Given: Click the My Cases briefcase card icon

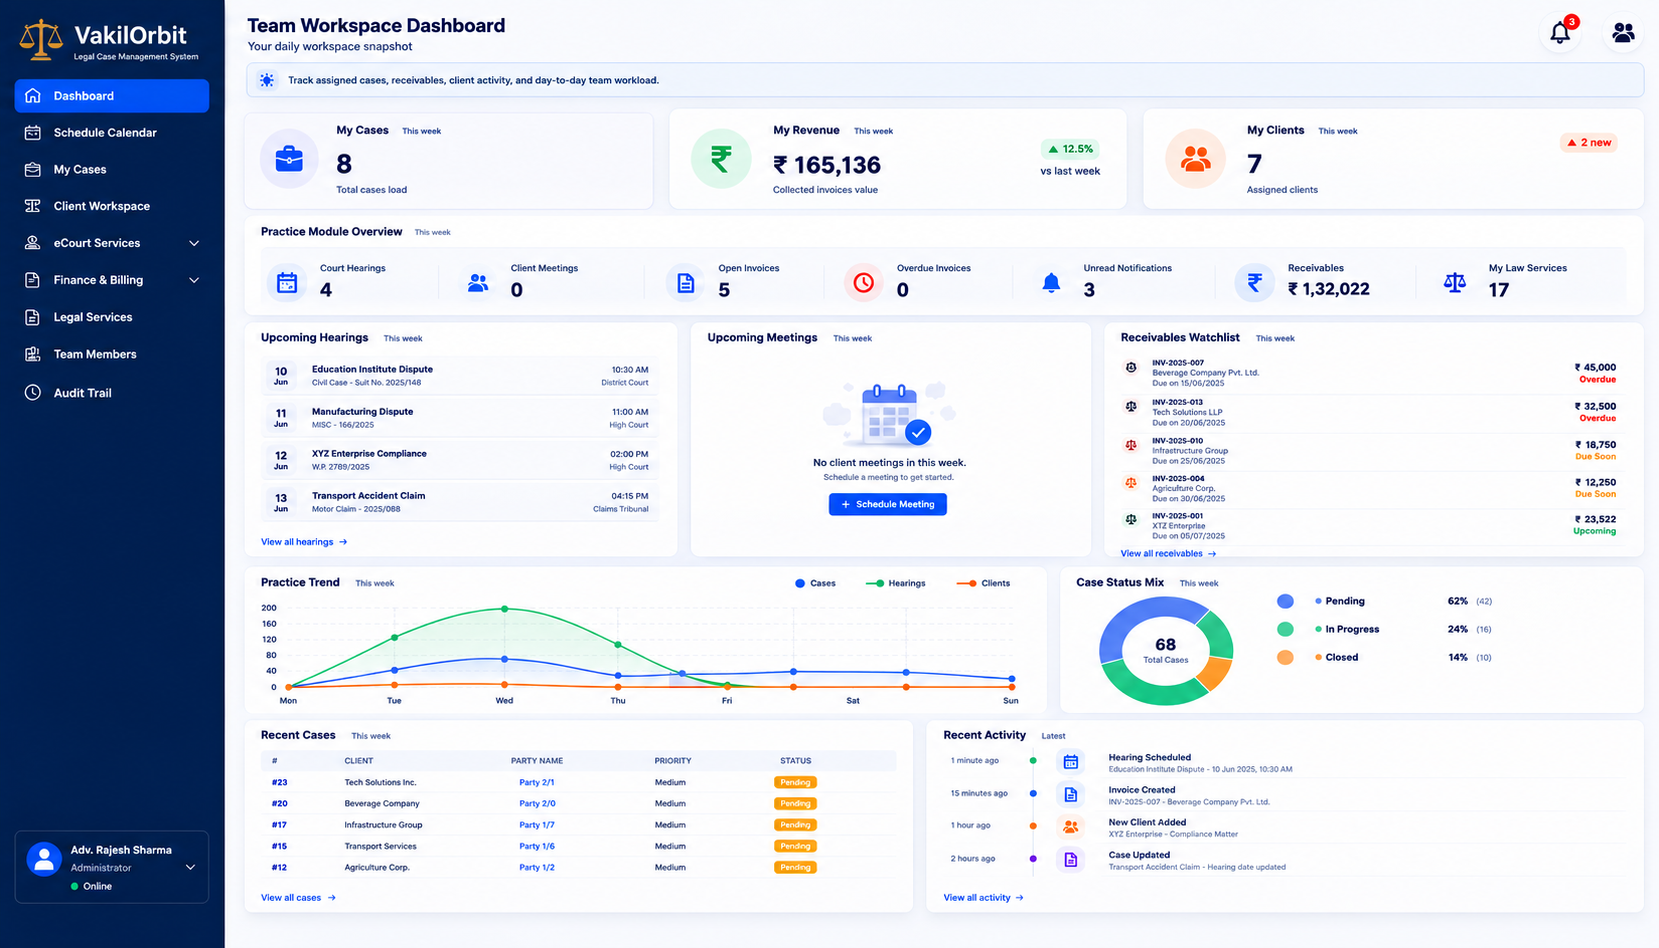Looking at the screenshot, I should pos(289,159).
